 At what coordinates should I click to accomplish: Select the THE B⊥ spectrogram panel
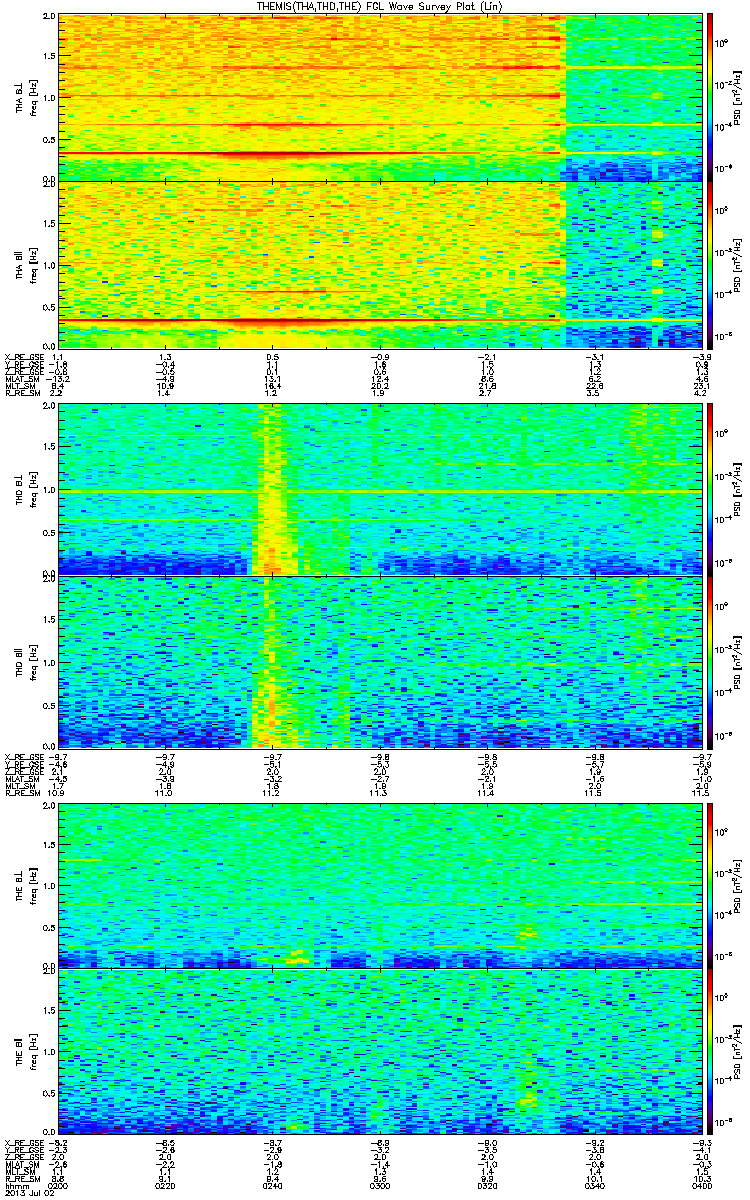tap(380, 885)
